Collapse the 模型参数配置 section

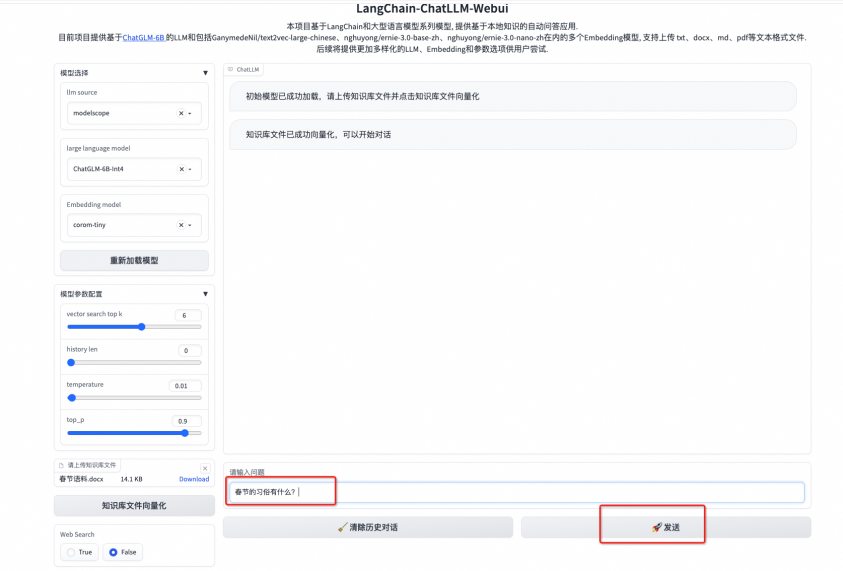[x=205, y=294]
